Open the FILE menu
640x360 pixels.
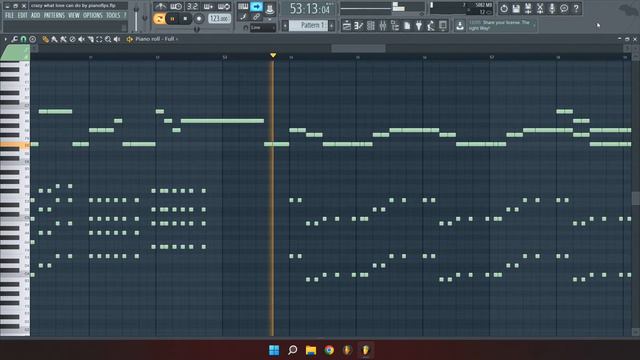pos(9,16)
